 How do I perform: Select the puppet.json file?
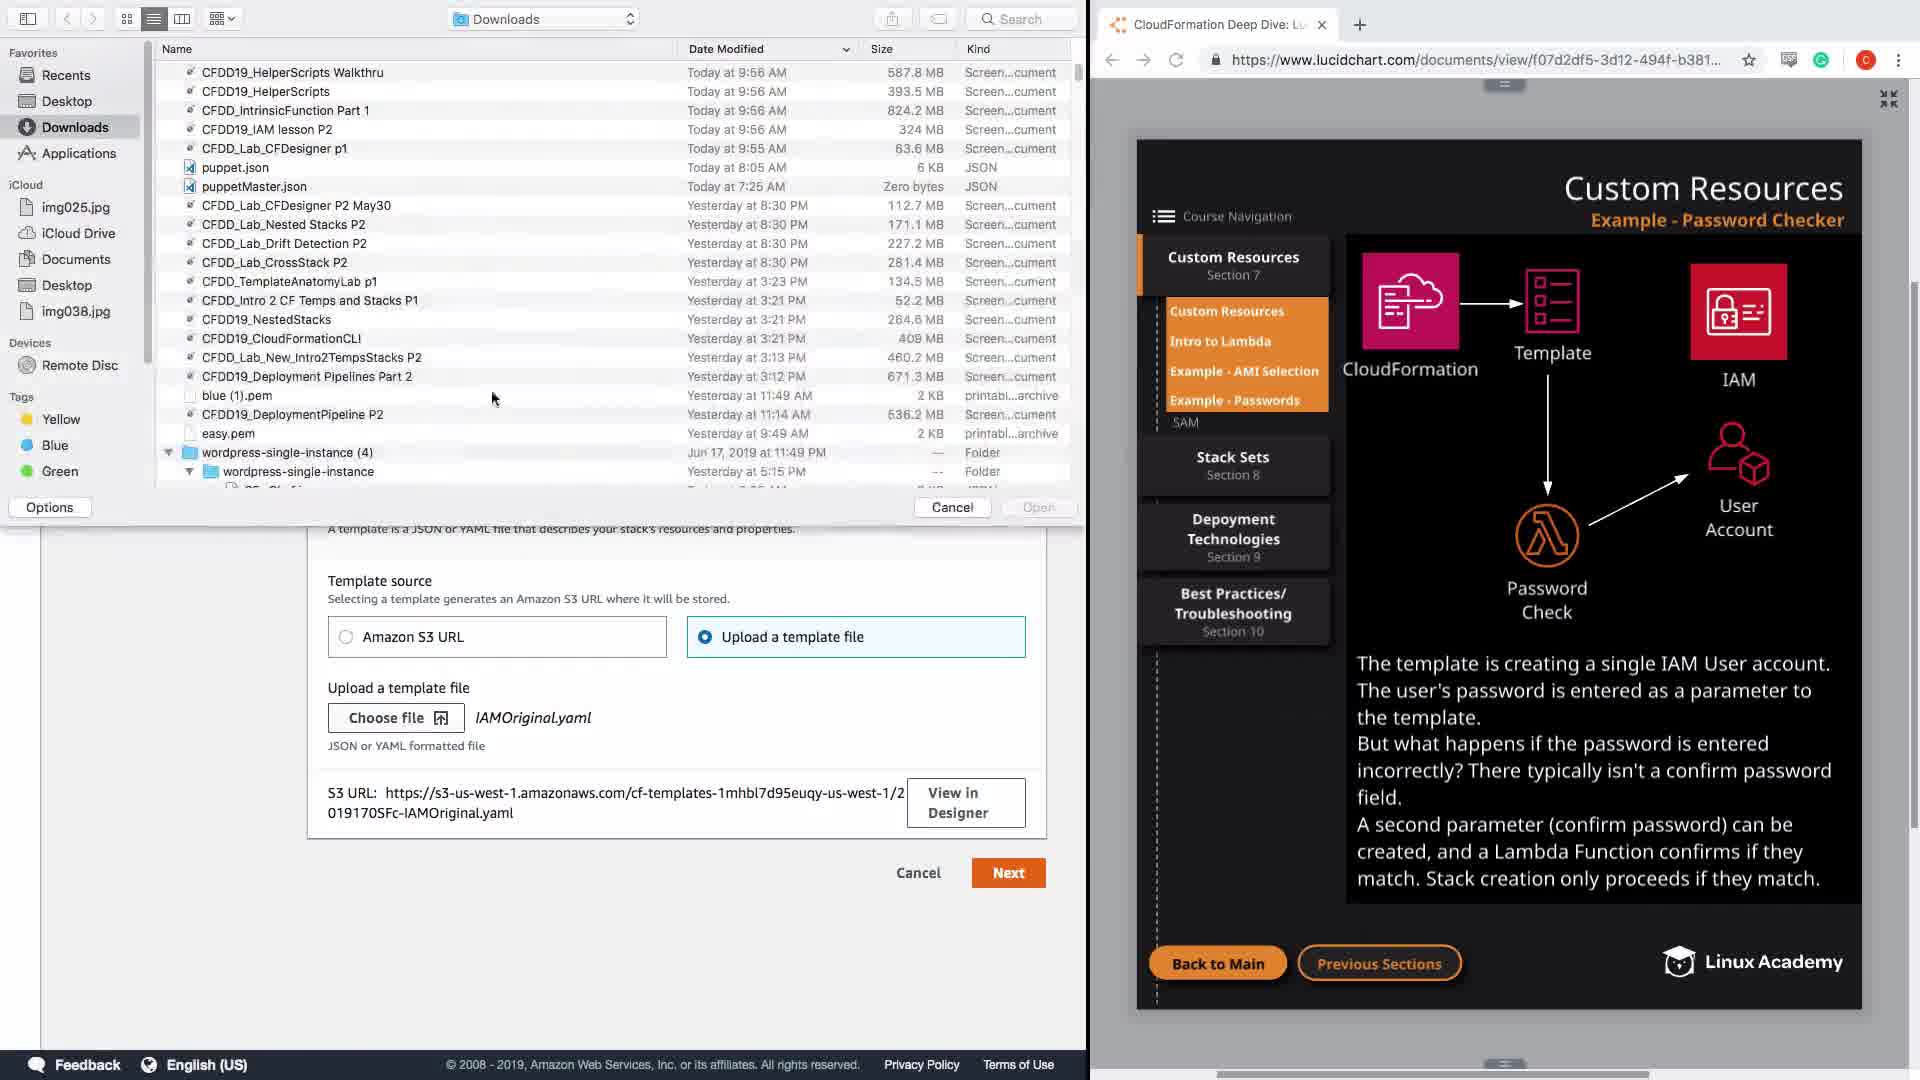235,168
